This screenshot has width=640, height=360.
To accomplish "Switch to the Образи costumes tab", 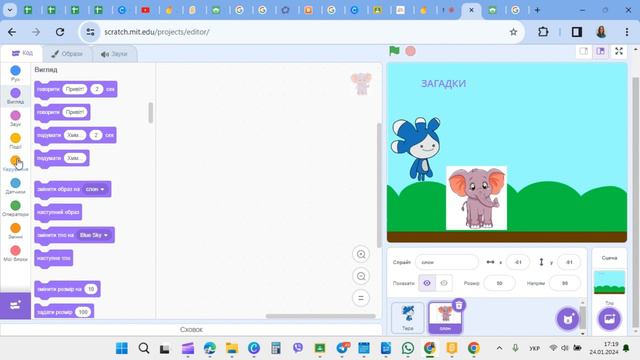I will tap(67, 53).
